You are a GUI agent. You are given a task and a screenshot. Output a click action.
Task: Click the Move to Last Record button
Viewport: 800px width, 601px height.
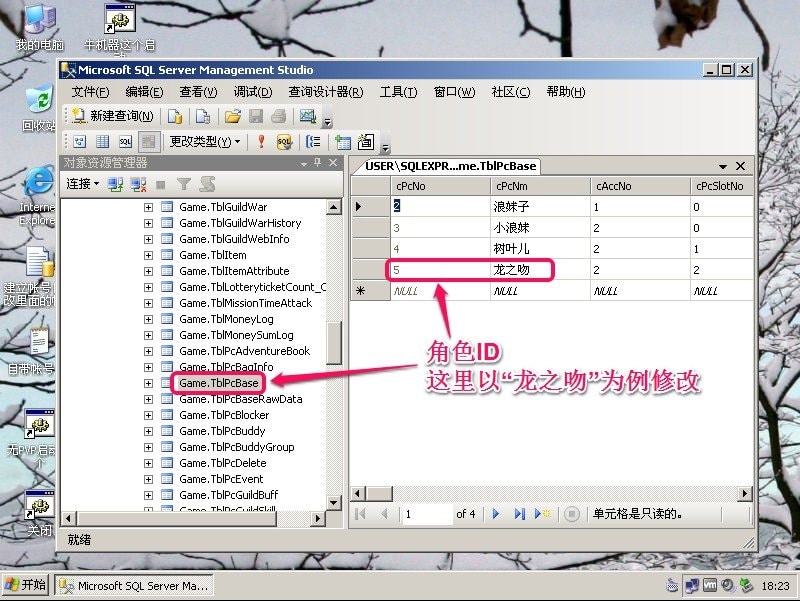pos(519,511)
